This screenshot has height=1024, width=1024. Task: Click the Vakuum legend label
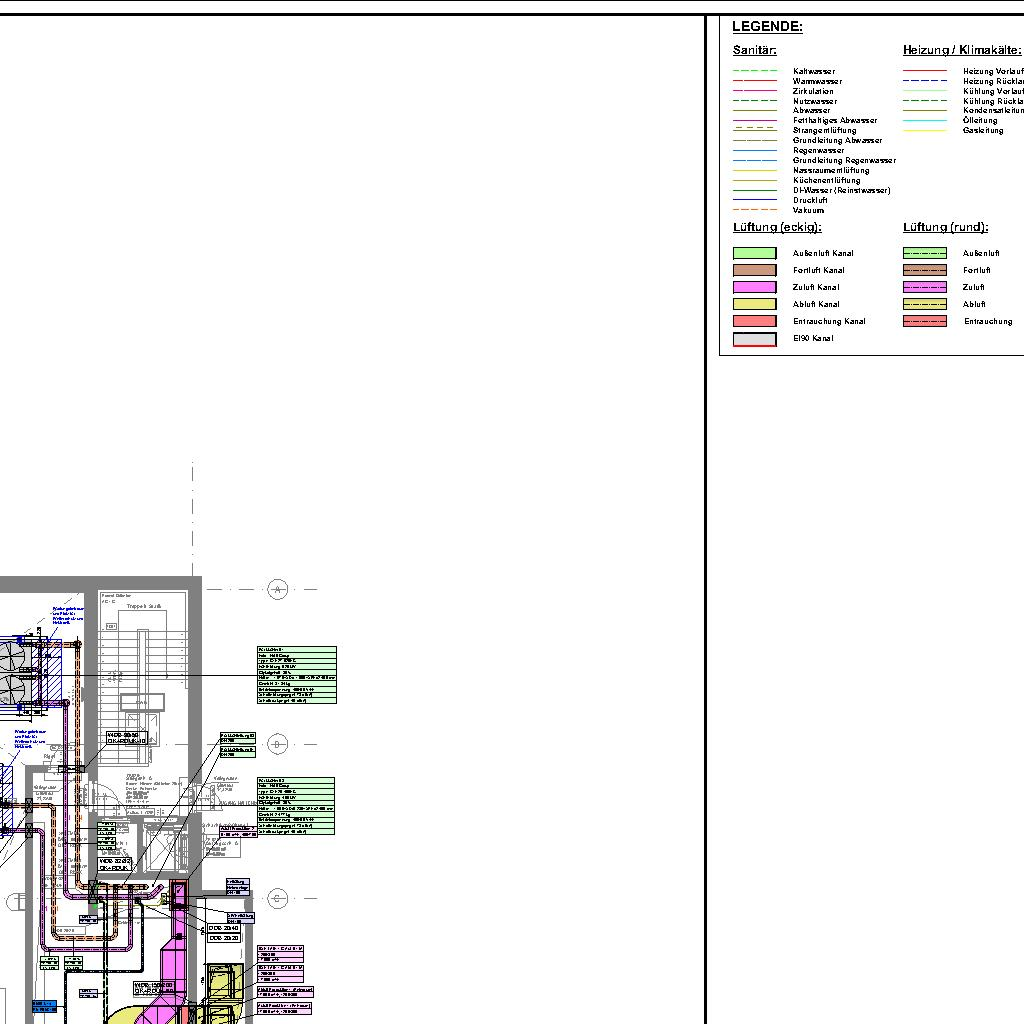pos(808,210)
